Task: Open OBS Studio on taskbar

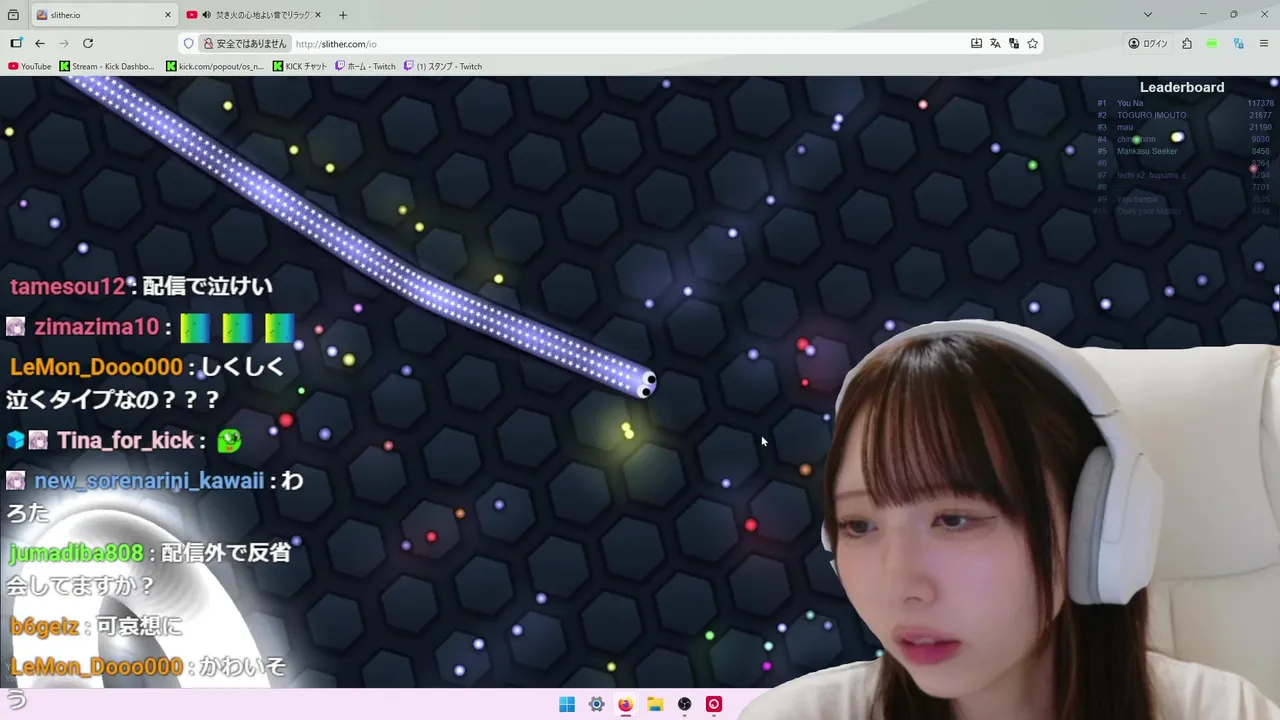Action: click(684, 704)
